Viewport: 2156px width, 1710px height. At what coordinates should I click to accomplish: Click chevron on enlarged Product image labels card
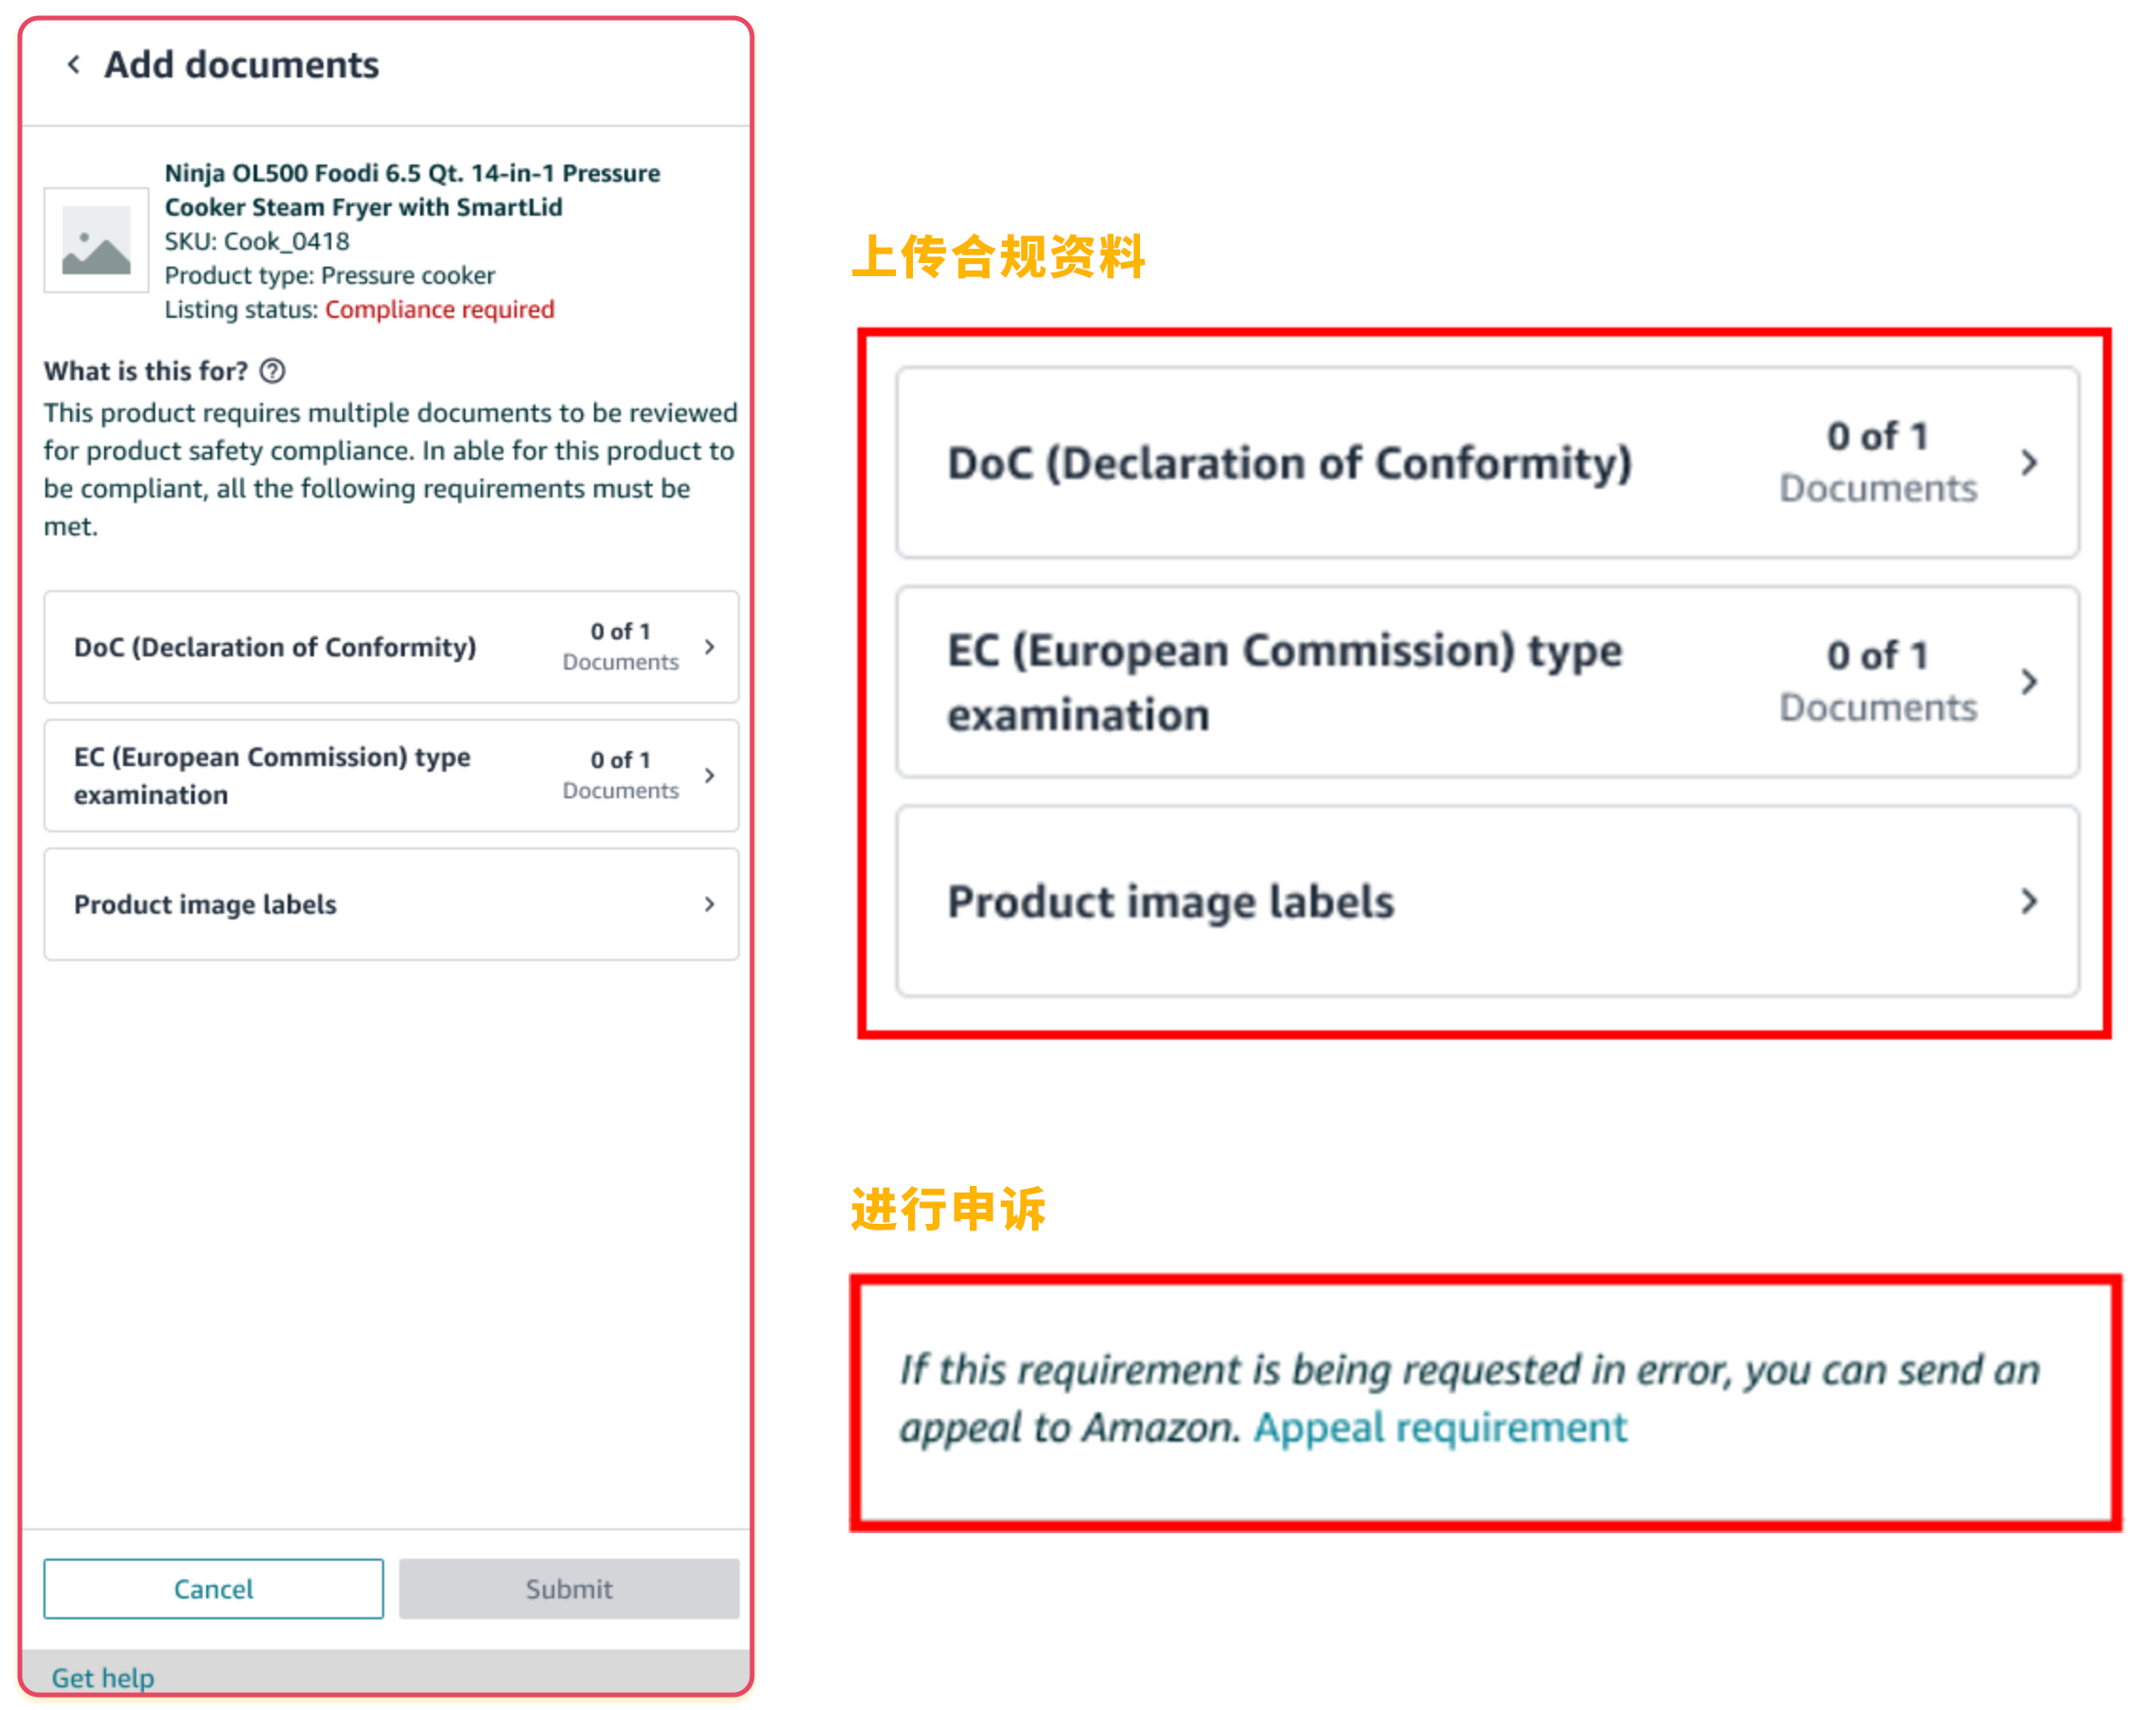click(2028, 901)
